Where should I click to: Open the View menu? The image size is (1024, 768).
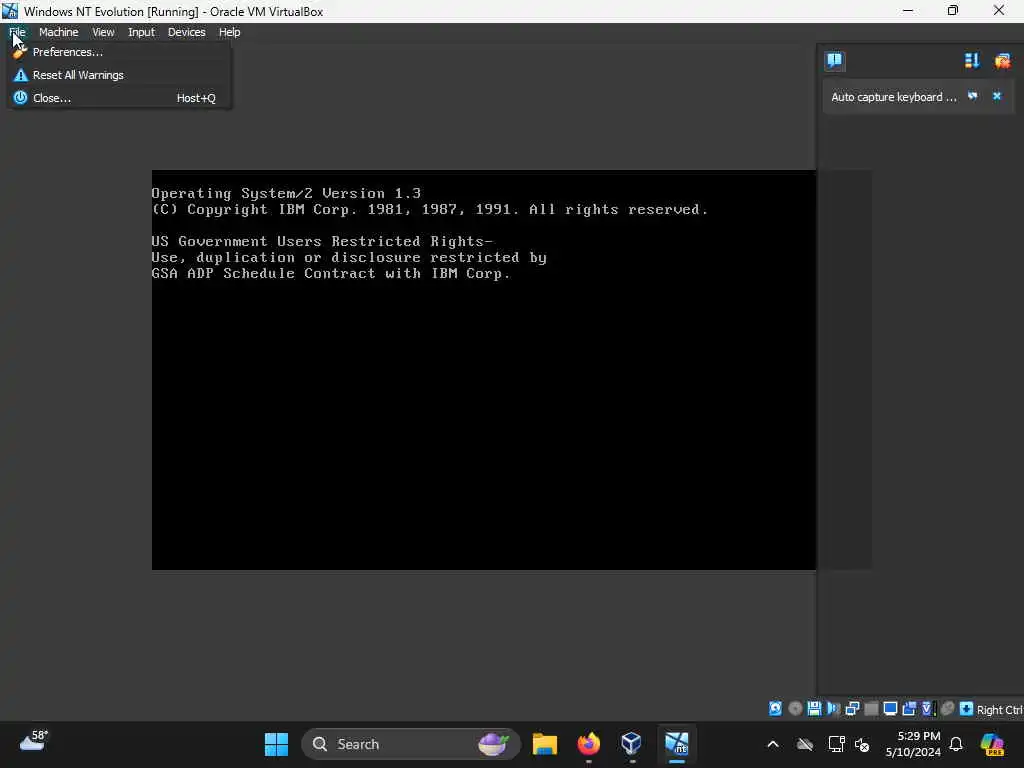point(103,32)
